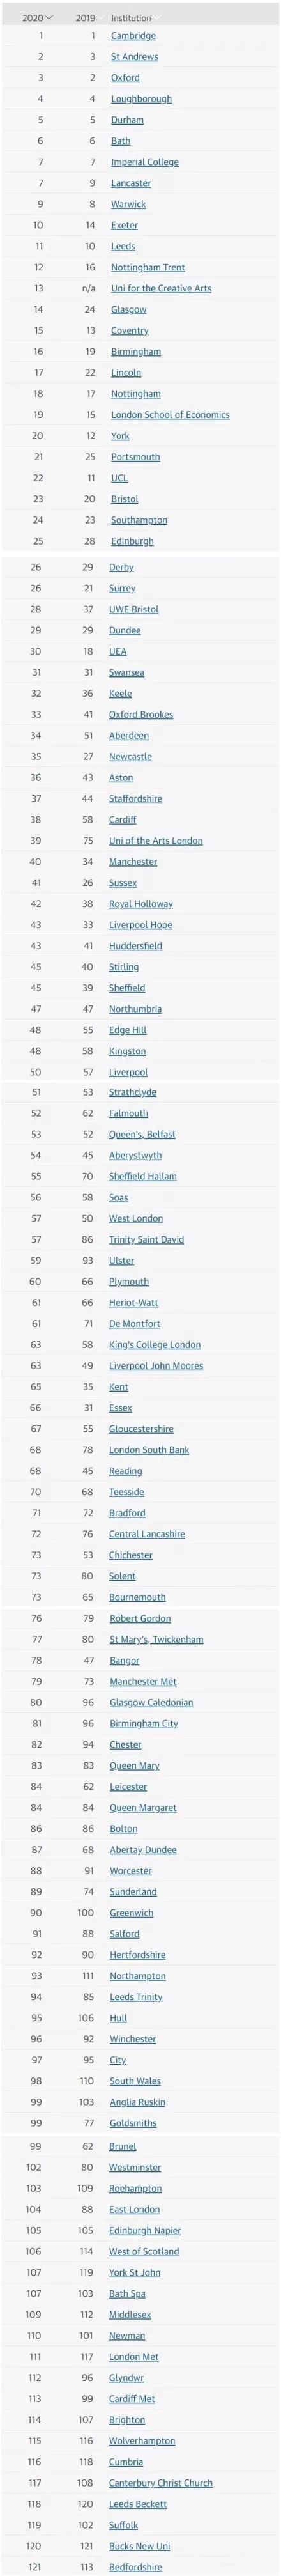Viewport: 281px width, 2576px height.
Task: Click the UWE Bristol link
Action: click(x=134, y=609)
